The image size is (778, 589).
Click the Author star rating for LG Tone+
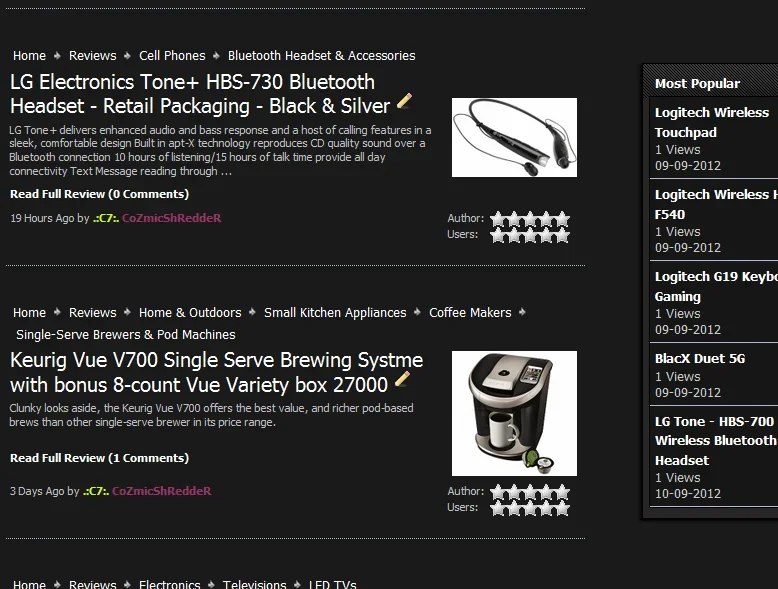(x=530, y=218)
